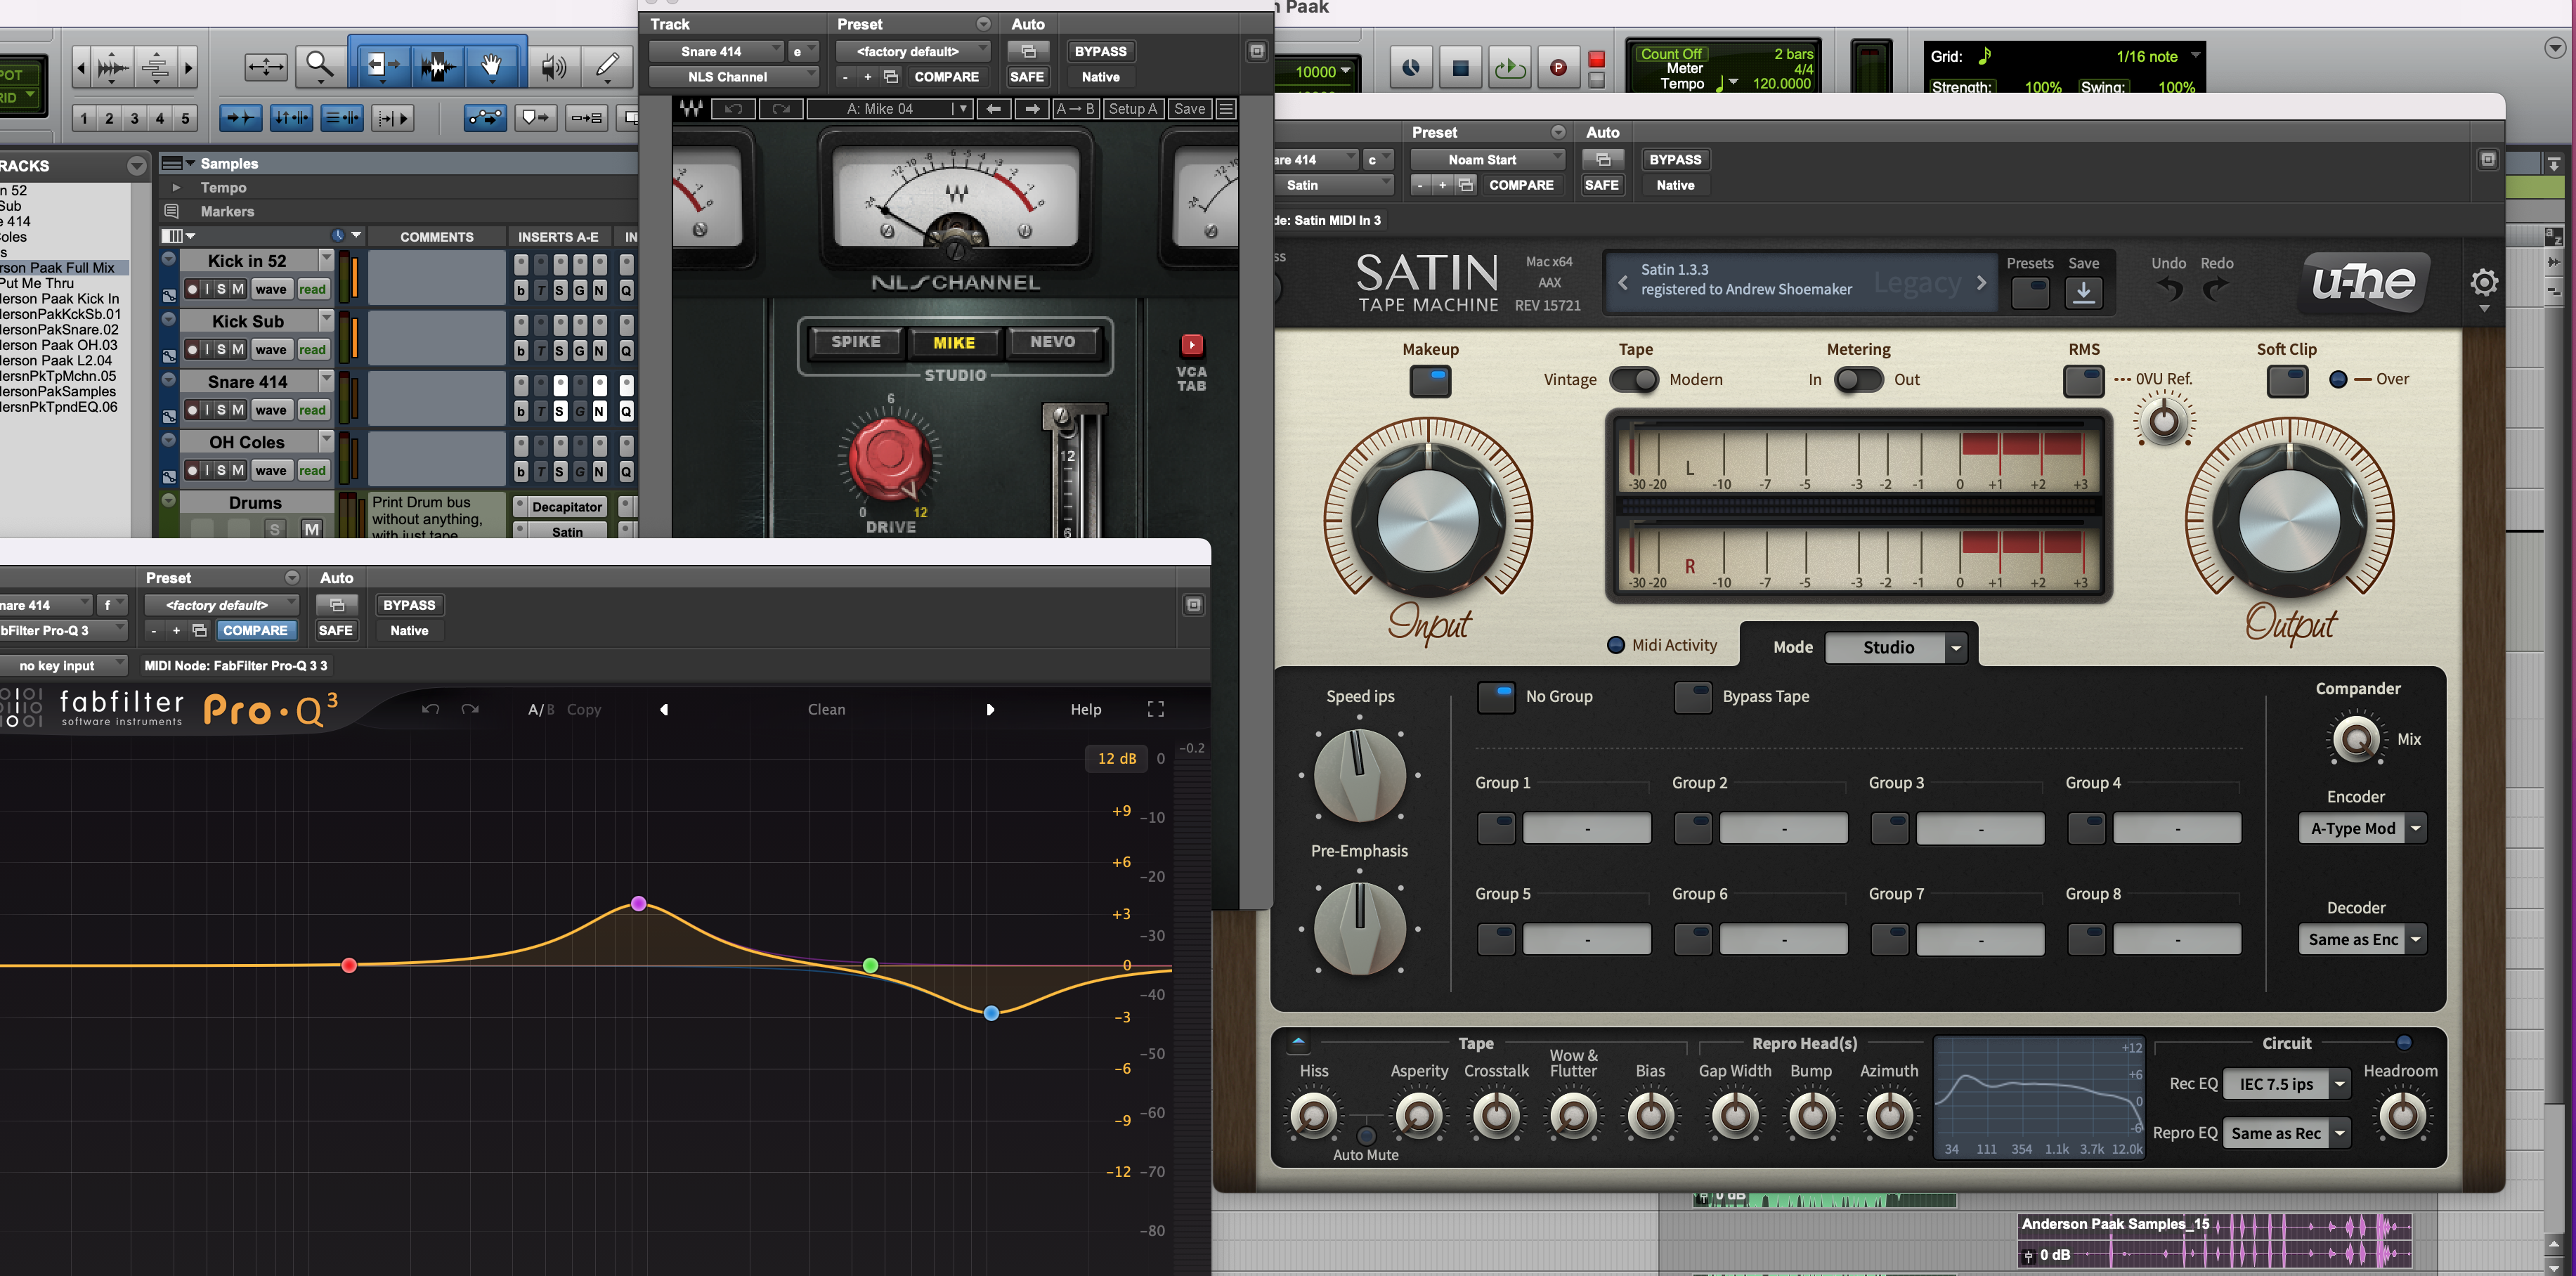2576x1276 pixels.
Task: Select the NEVO console mode
Action: pos(1052,342)
